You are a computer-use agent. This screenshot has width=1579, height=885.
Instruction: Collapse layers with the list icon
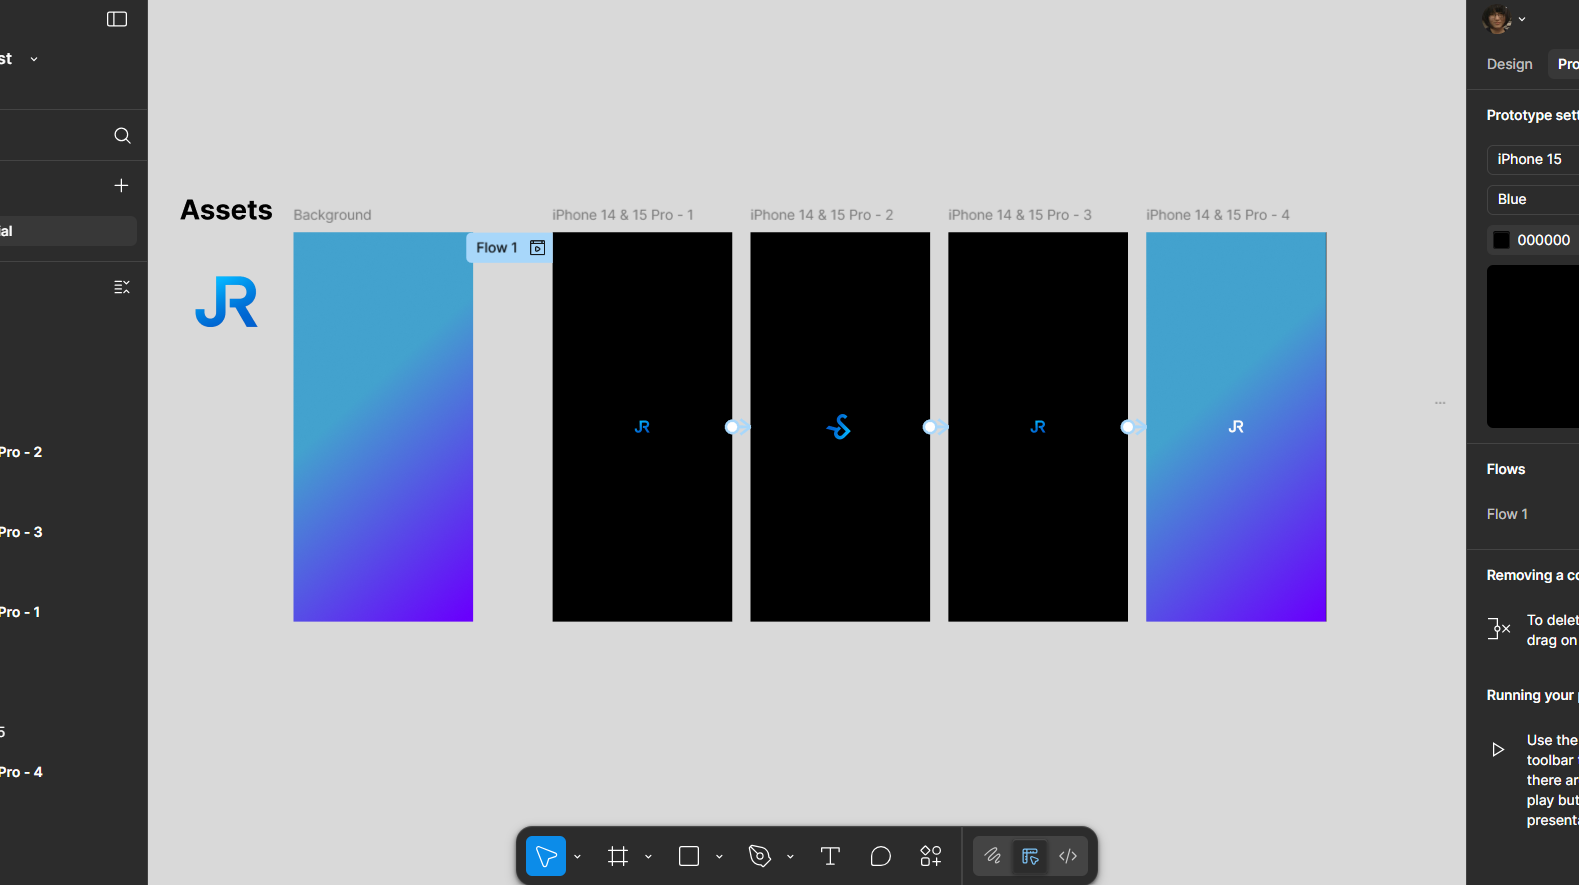(122, 287)
